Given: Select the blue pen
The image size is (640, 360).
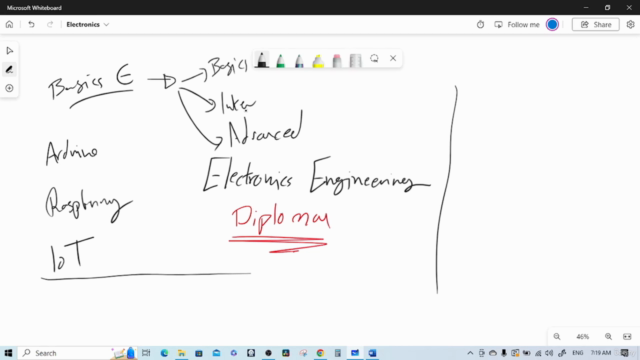Looking at the screenshot, I should (299, 60).
